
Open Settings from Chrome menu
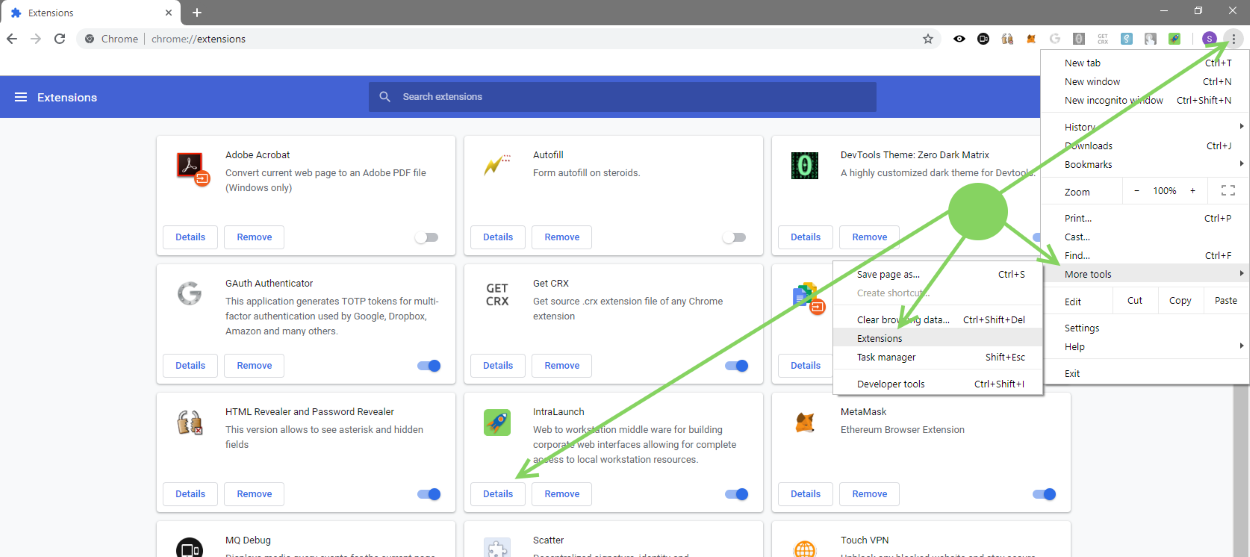coord(1145,328)
